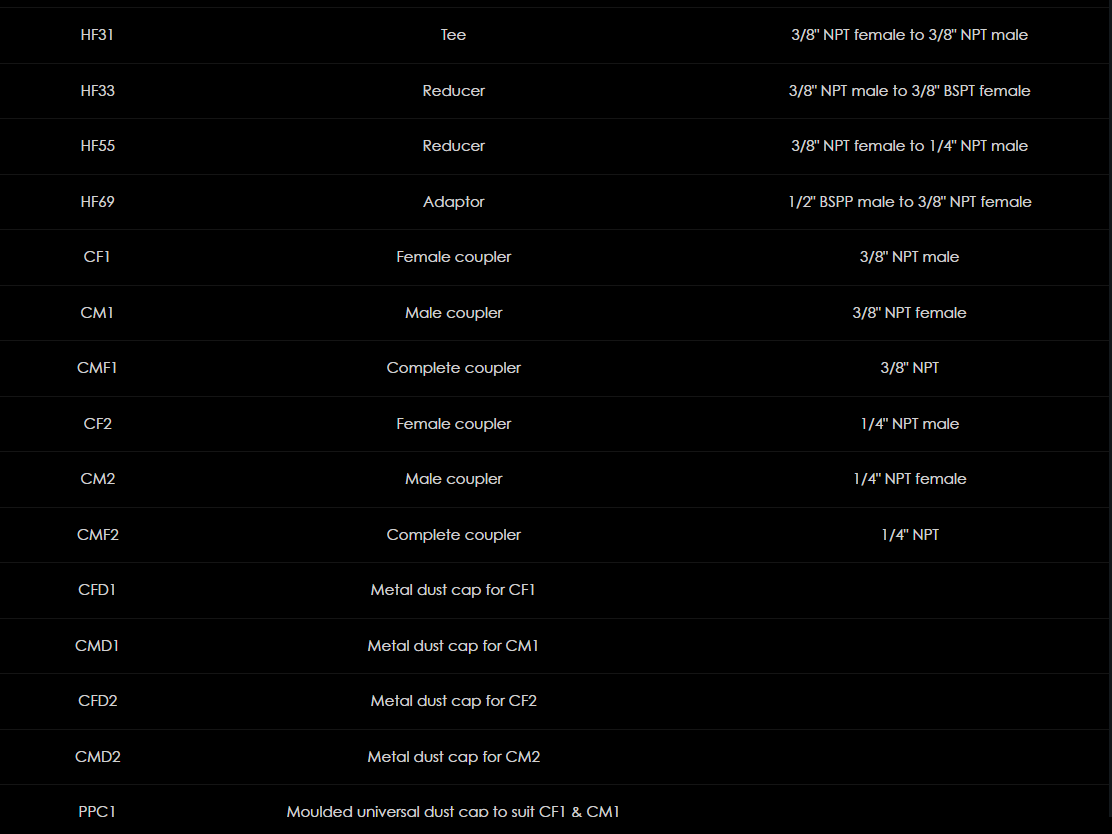
Task: Click the 3/8" NPT male to BSPT female spec
Action: tap(909, 91)
